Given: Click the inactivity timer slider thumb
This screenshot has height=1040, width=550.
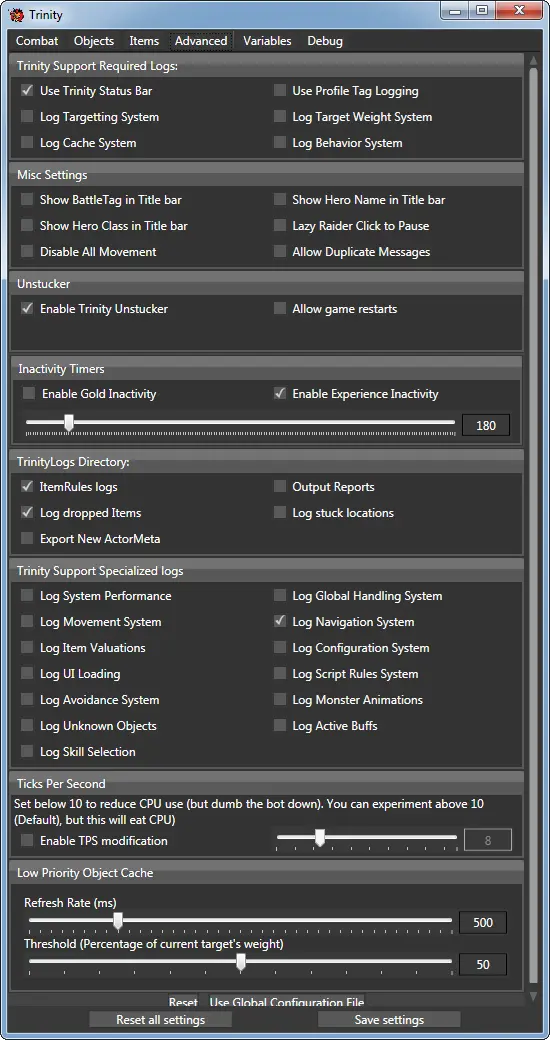Looking at the screenshot, I should point(68,423).
